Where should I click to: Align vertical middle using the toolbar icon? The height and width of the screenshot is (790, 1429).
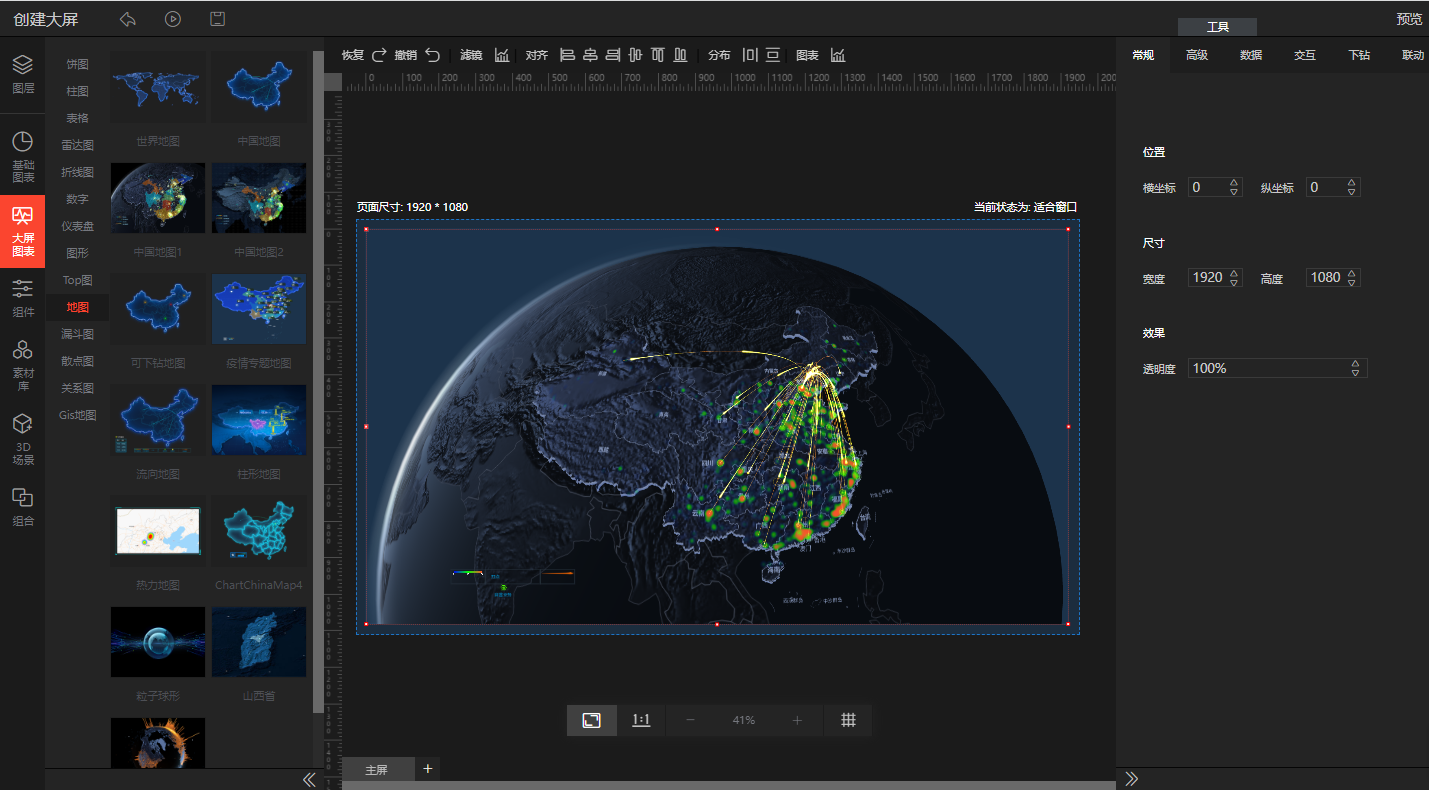tap(635, 55)
